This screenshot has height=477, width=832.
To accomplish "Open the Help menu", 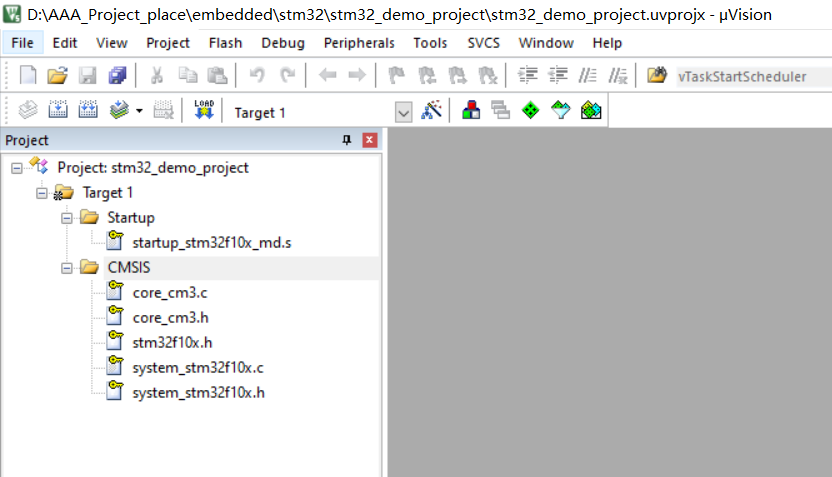I will 607,43.
